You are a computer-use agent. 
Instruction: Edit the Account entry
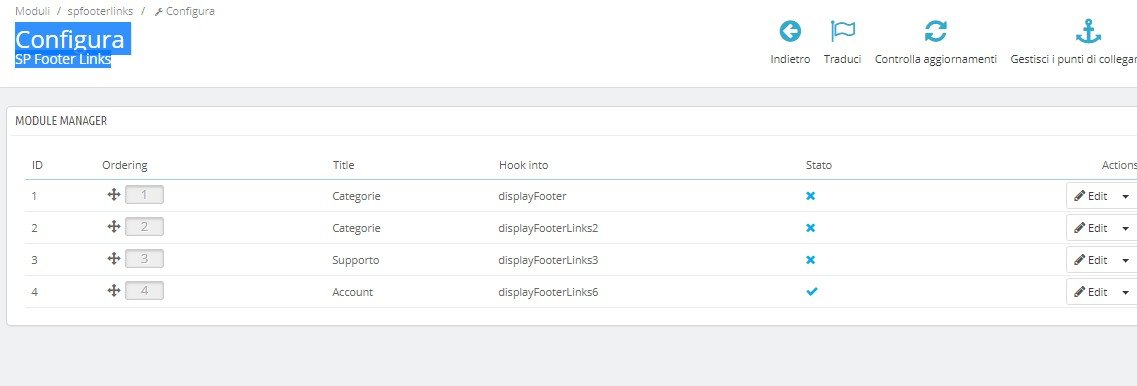click(1091, 292)
